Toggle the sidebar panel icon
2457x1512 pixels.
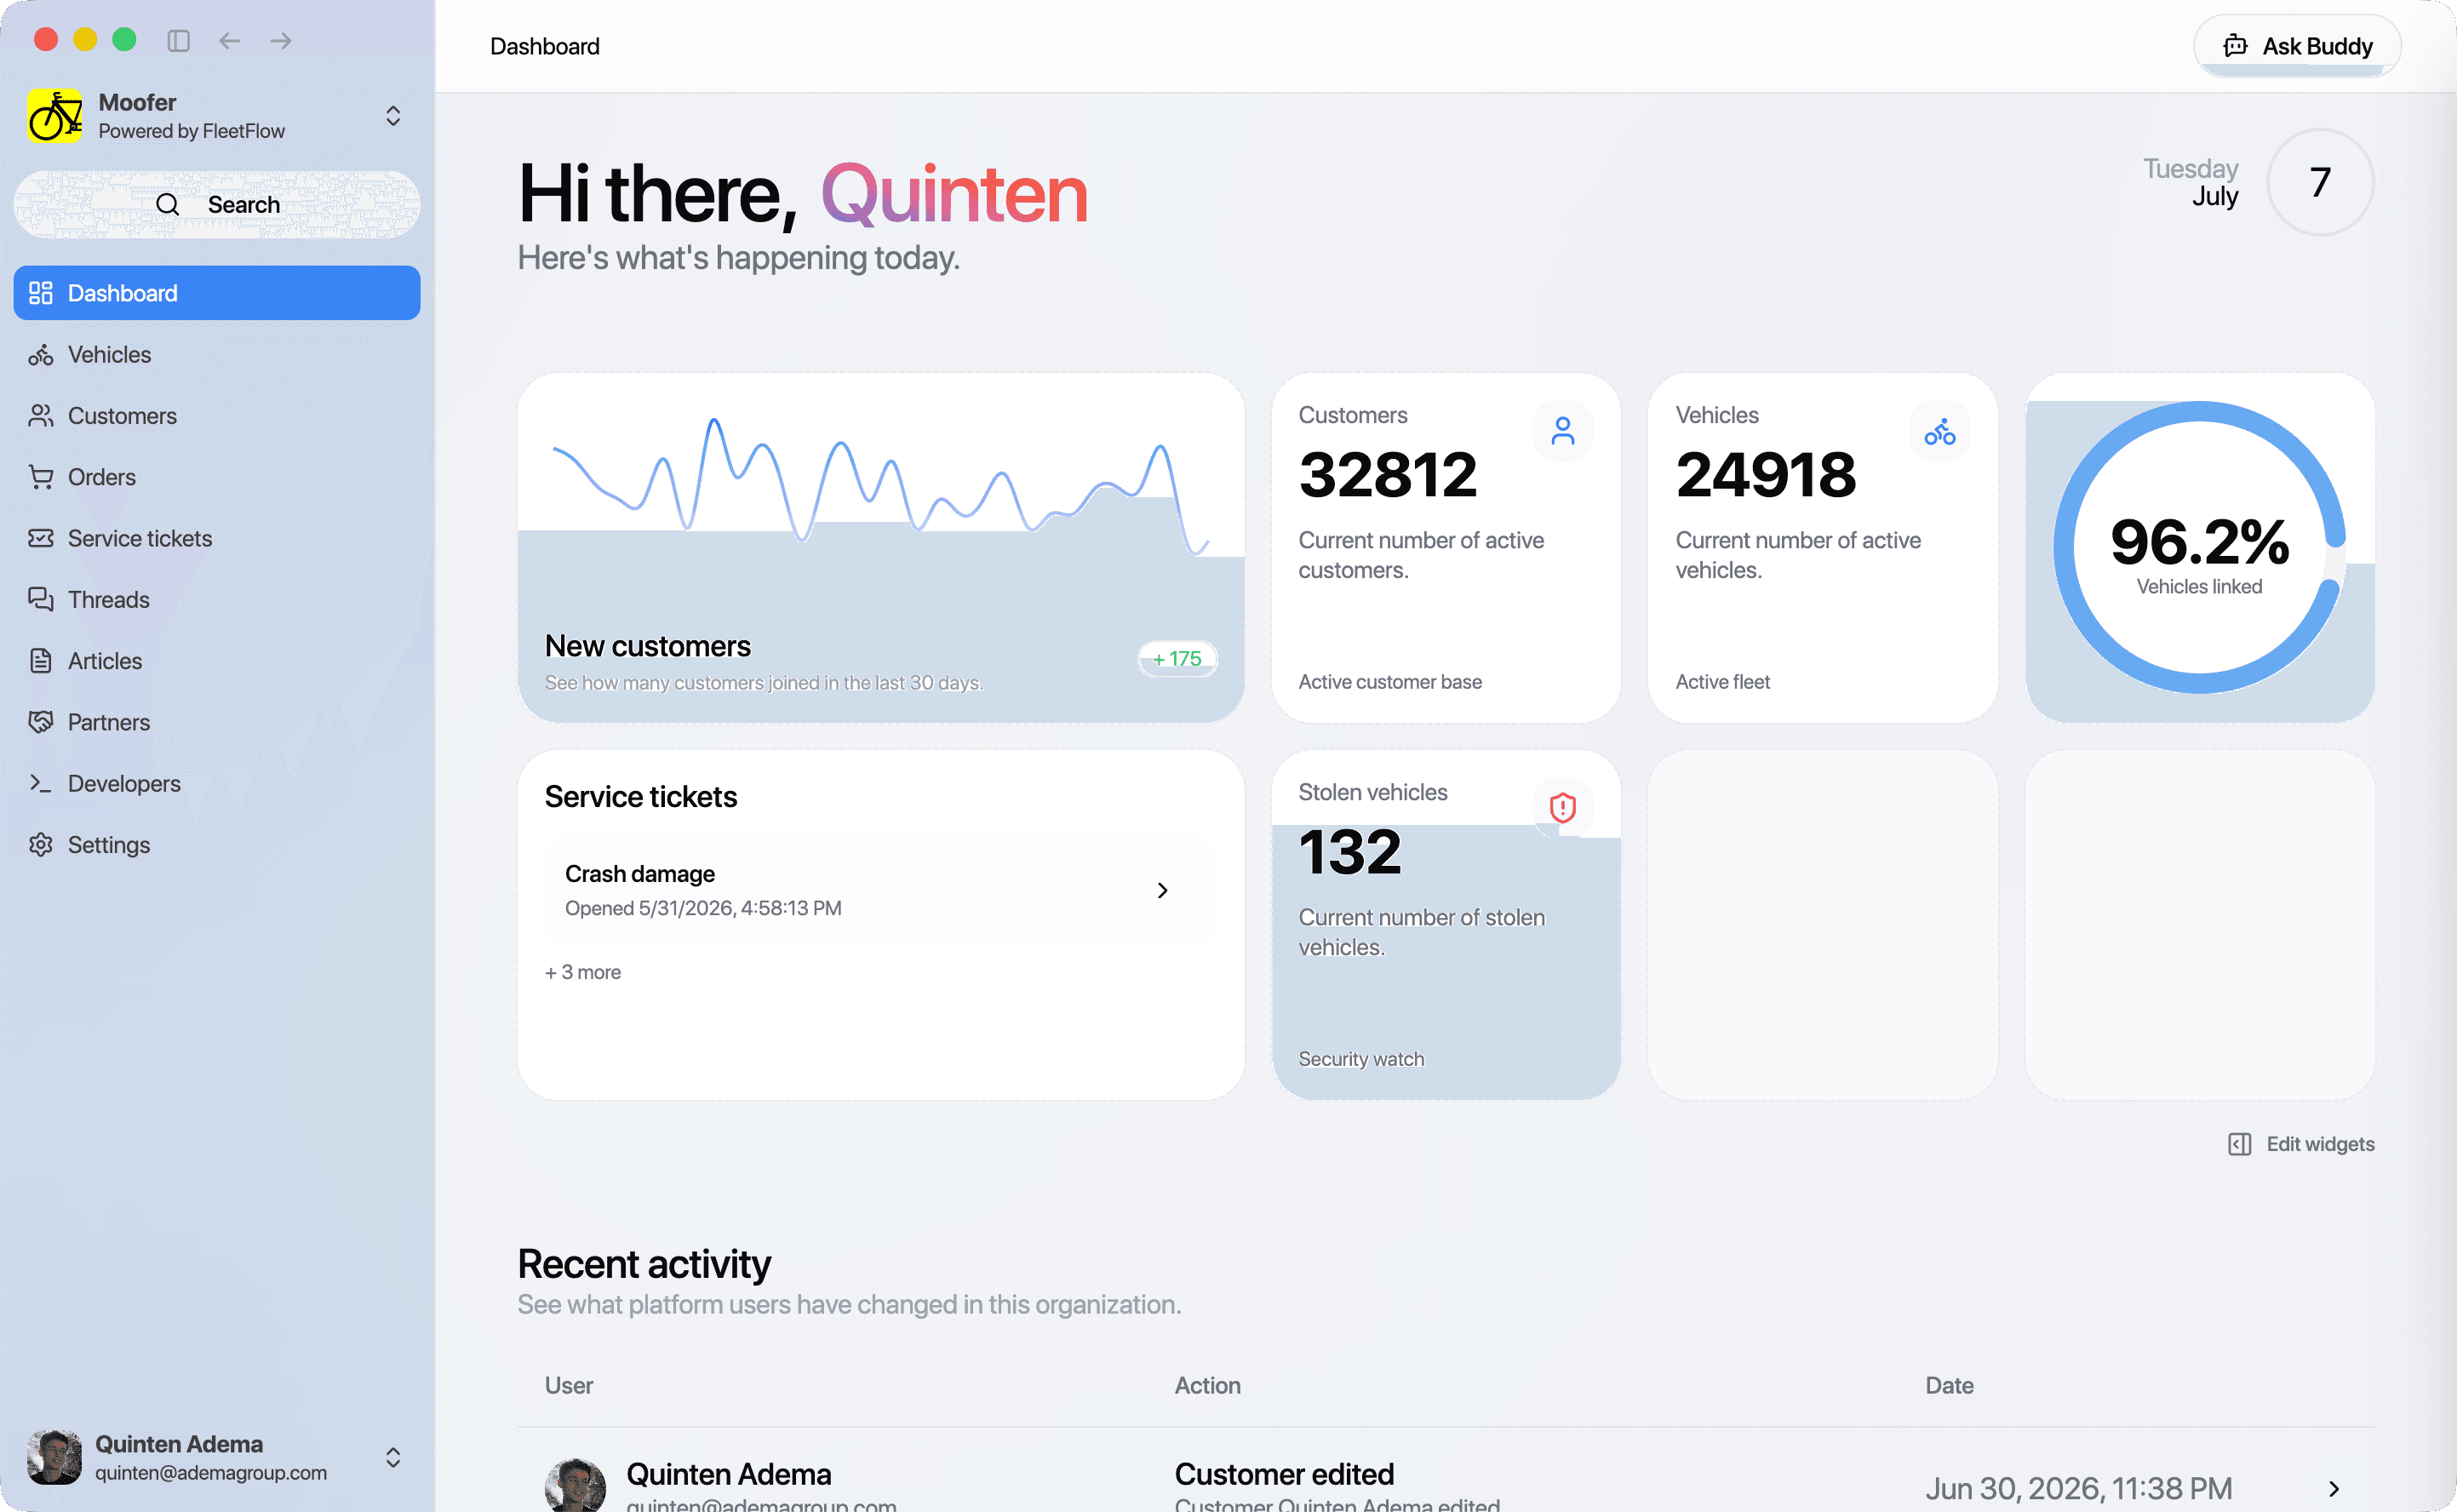(x=179, y=40)
